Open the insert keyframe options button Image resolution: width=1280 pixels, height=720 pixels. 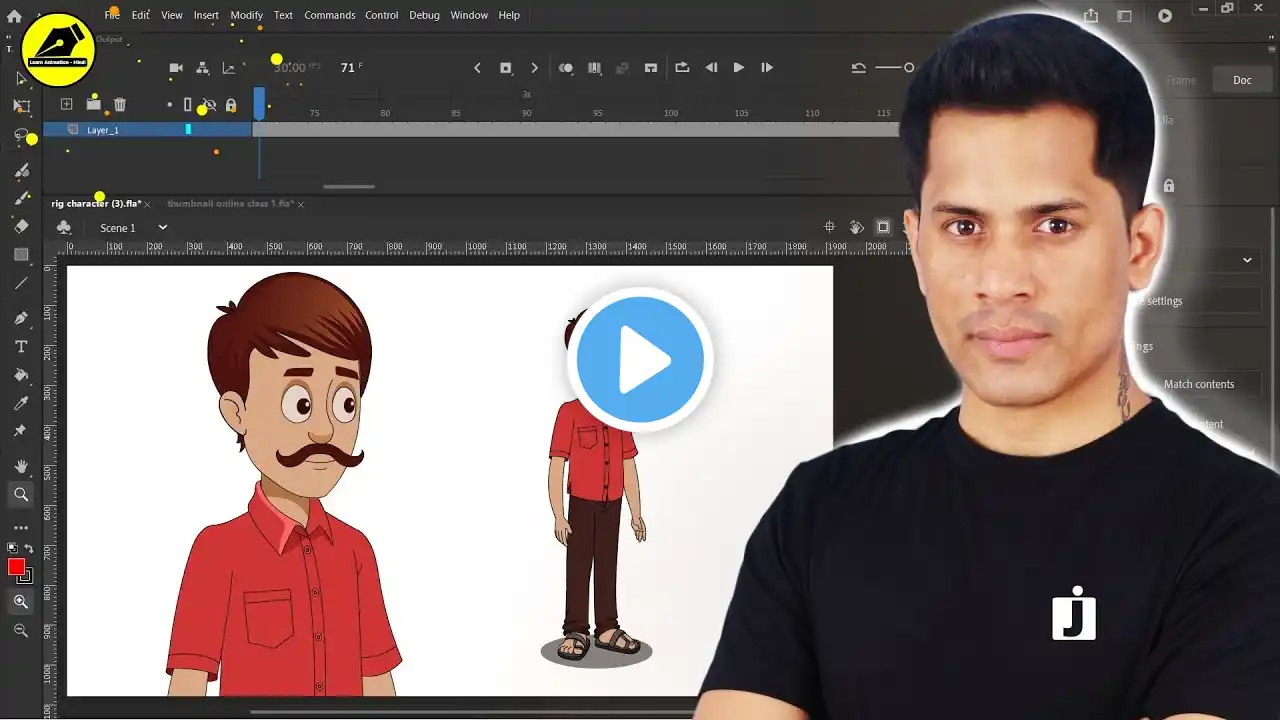pyautogui.click(x=506, y=68)
